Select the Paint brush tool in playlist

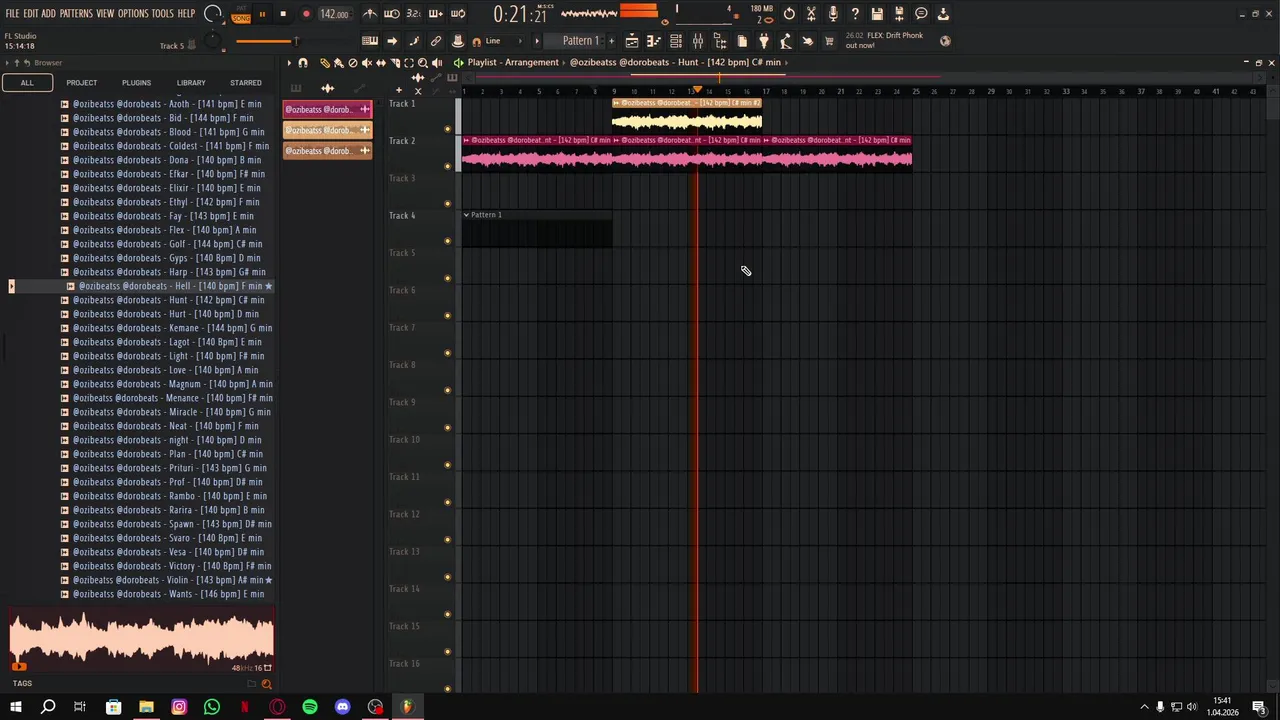[x=338, y=63]
